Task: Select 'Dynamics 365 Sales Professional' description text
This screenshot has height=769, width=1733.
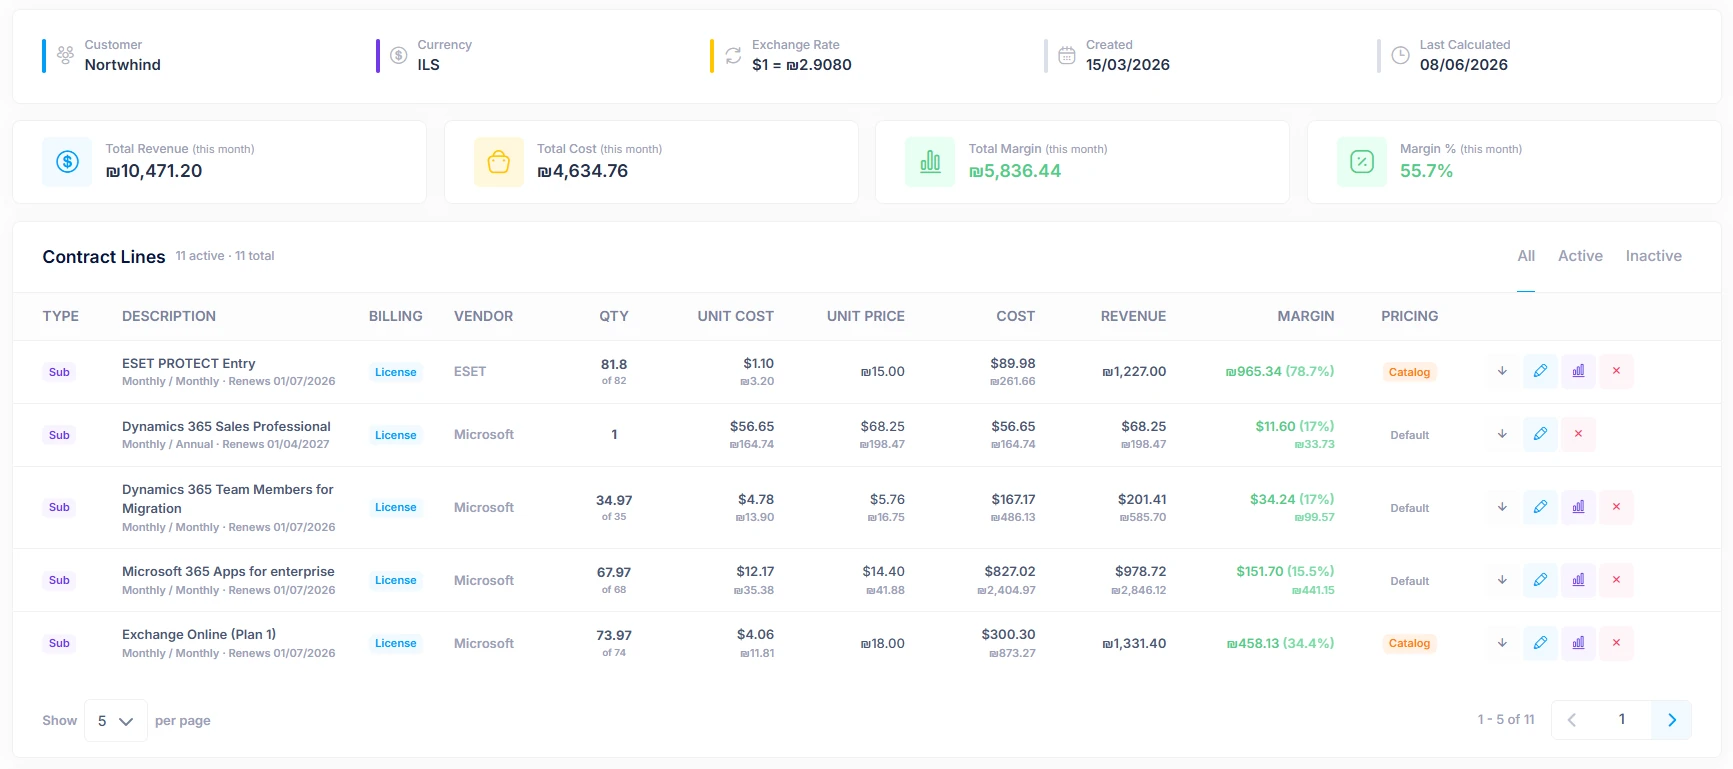Action: tap(226, 426)
